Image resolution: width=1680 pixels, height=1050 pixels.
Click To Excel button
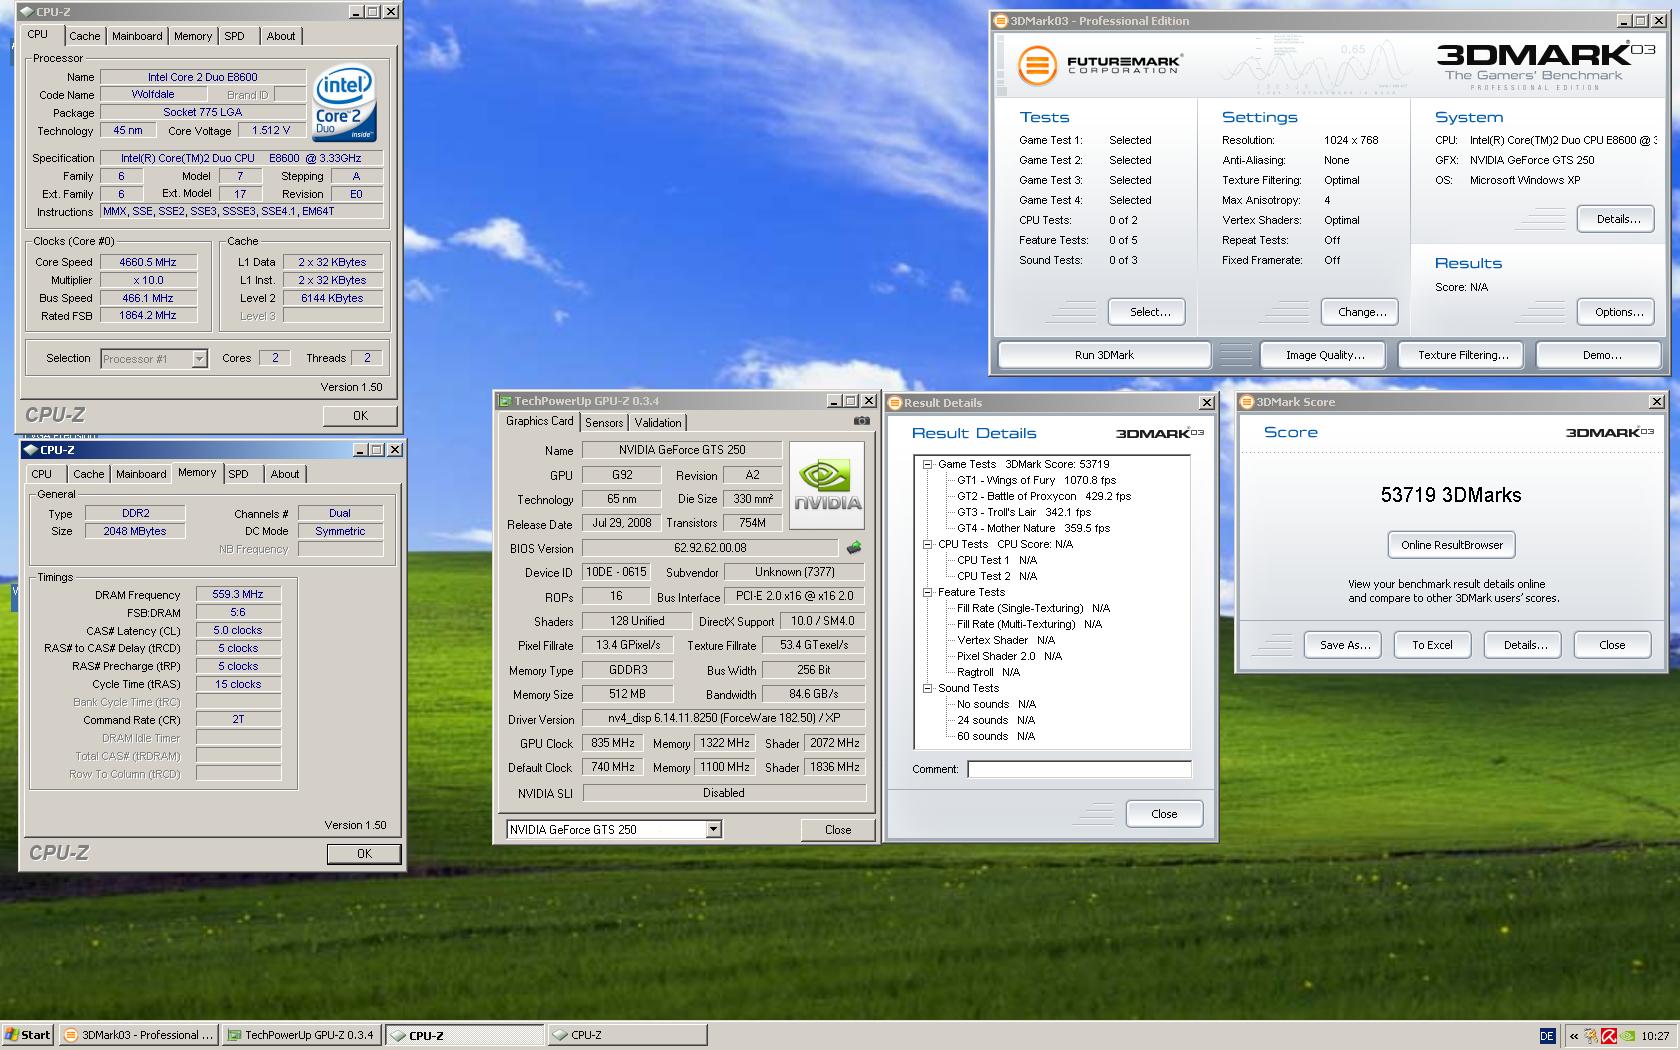click(1432, 645)
